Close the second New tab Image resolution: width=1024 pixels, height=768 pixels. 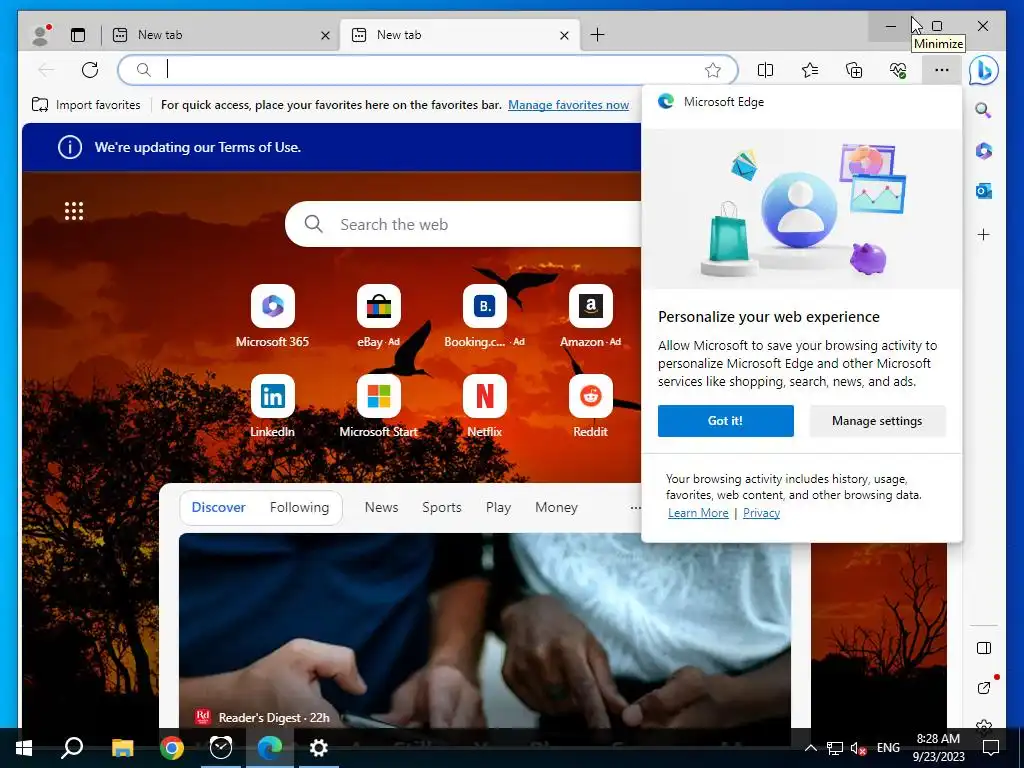(564, 35)
